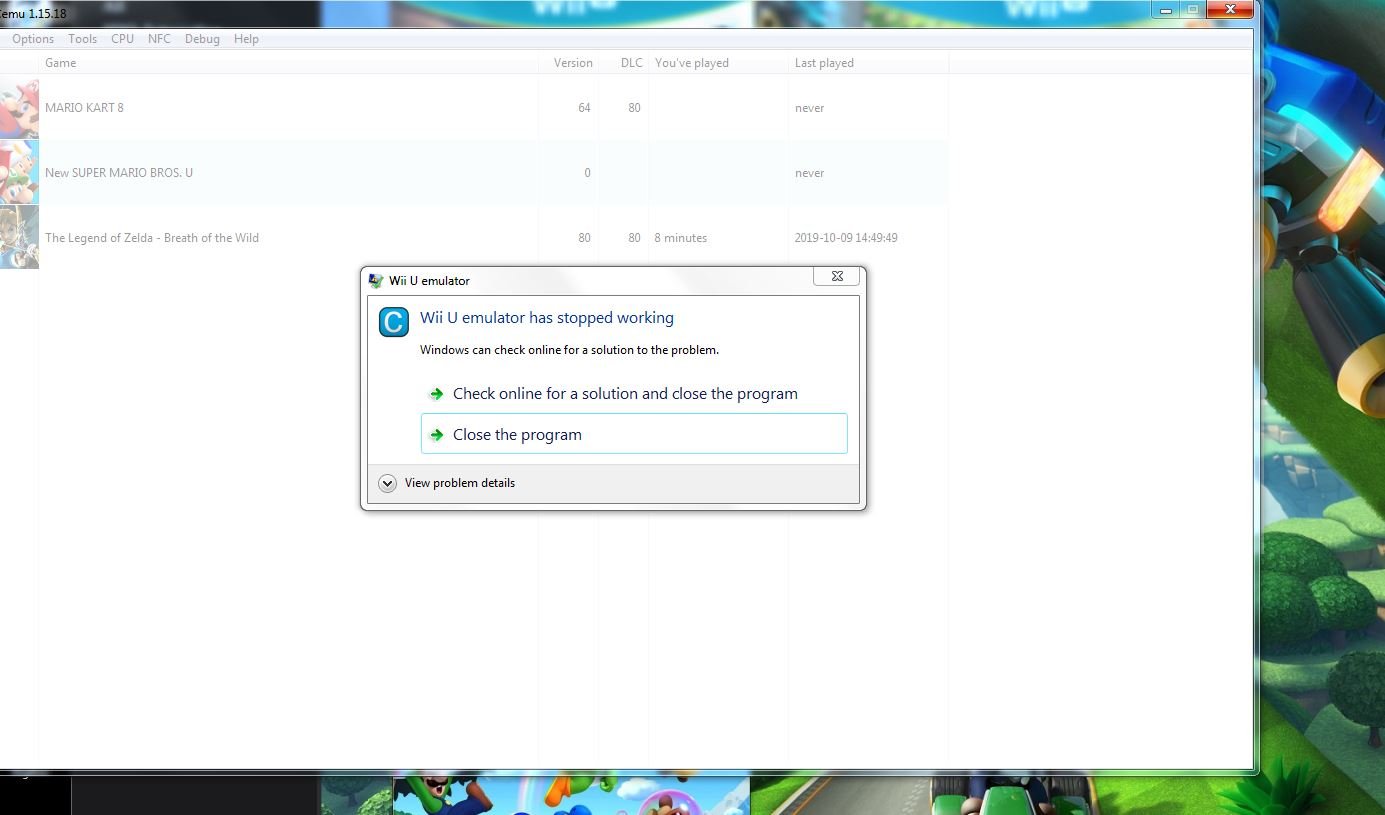The height and width of the screenshot is (815, 1385).
Task: Maximize the Cemu main window
Action: (x=1192, y=9)
